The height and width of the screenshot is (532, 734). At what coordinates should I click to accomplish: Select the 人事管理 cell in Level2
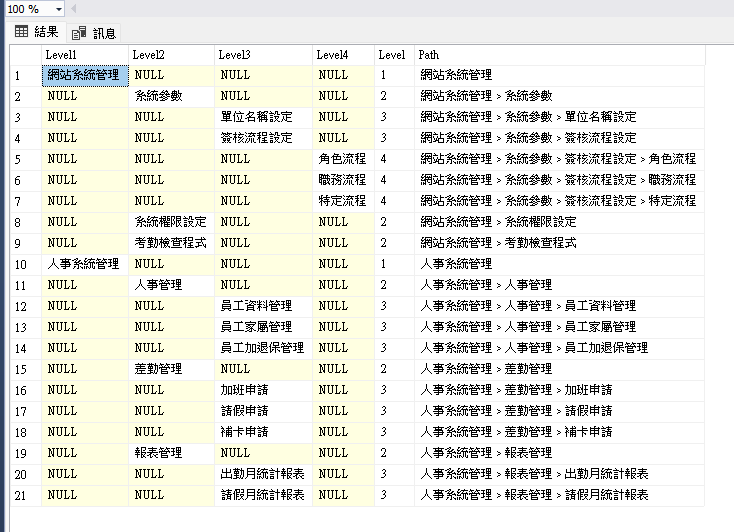coord(171,285)
